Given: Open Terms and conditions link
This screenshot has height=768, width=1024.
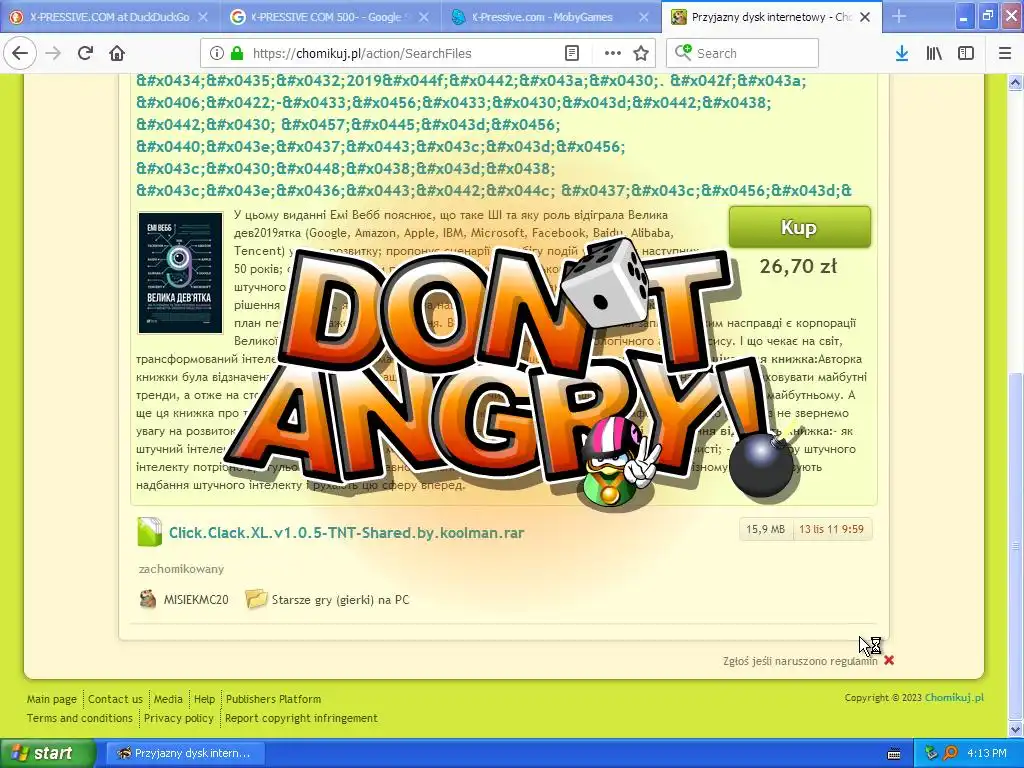Looking at the screenshot, I should (80, 718).
